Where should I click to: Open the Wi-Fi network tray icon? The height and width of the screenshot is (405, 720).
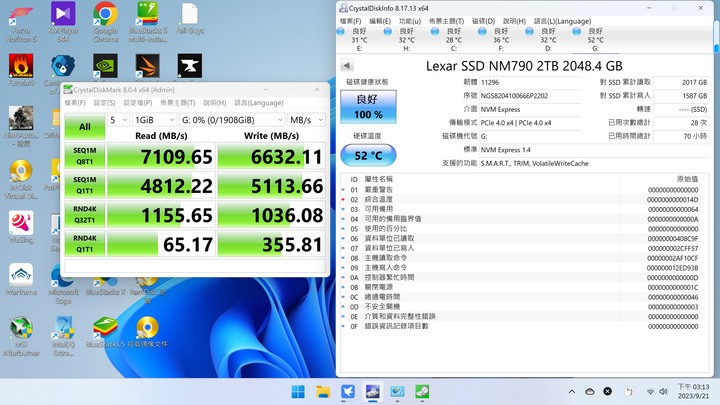650,392
